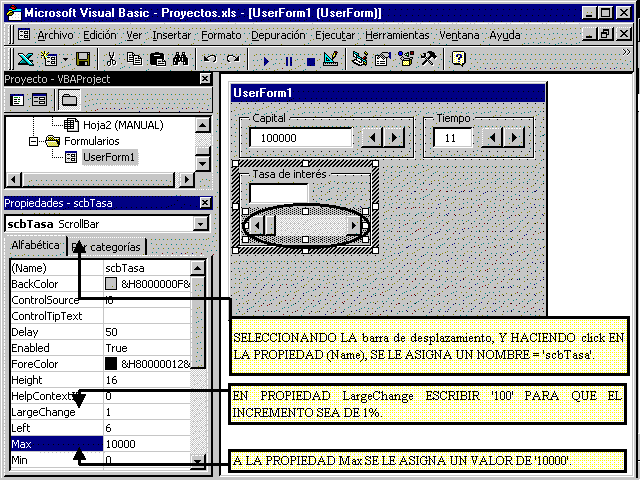The image size is (640, 480).
Task: Show the Toolbox with hammer icon
Action: pyautogui.click(x=429, y=60)
